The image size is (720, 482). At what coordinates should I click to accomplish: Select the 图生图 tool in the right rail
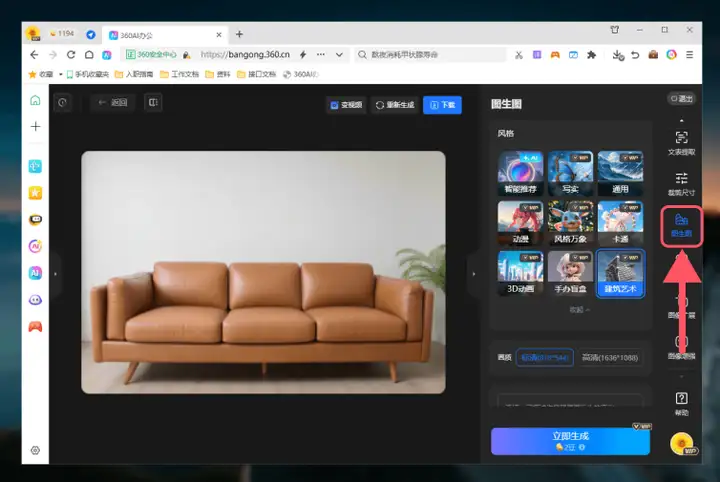(x=681, y=226)
